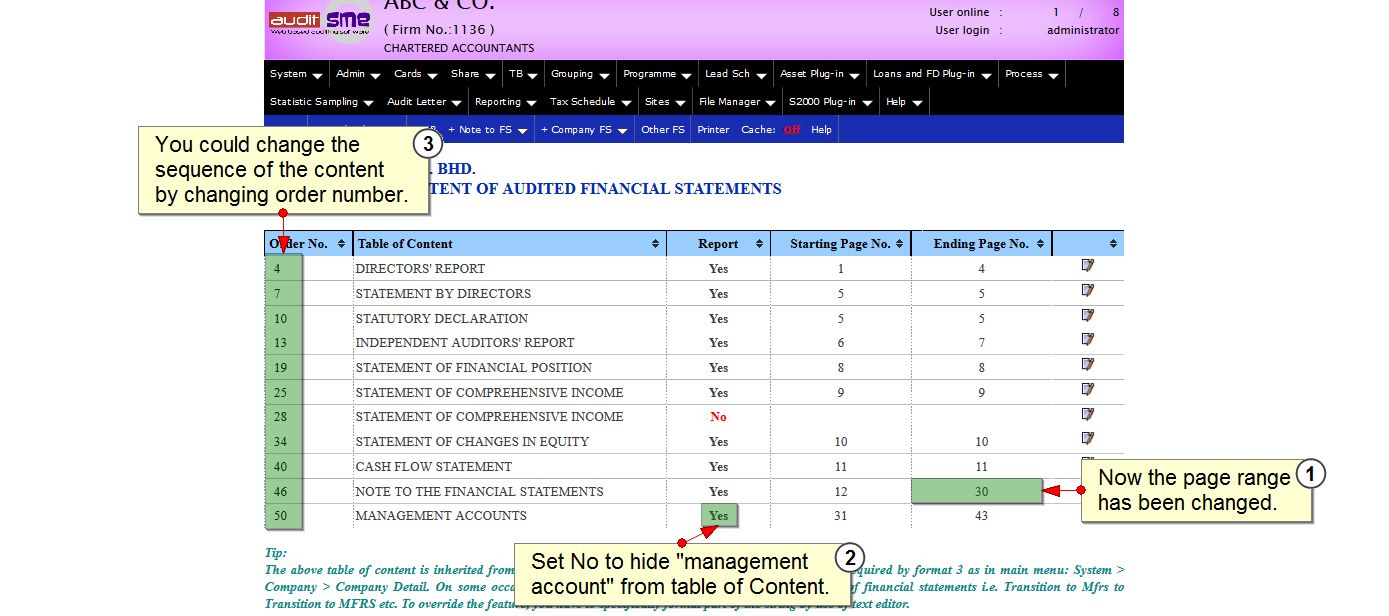Click edit icon for Independent Auditors' Report
The image size is (1389, 616).
(x=1087, y=340)
